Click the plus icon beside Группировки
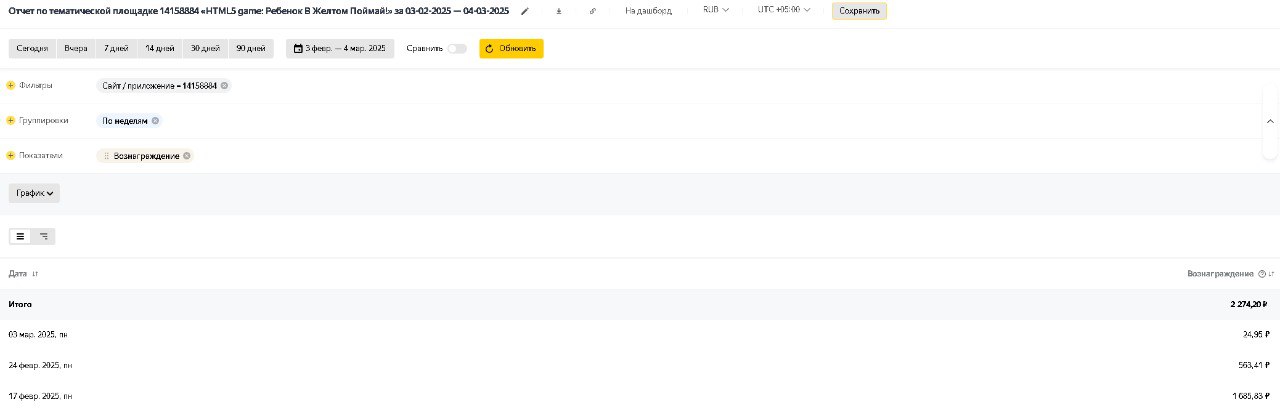 click(x=11, y=121)
